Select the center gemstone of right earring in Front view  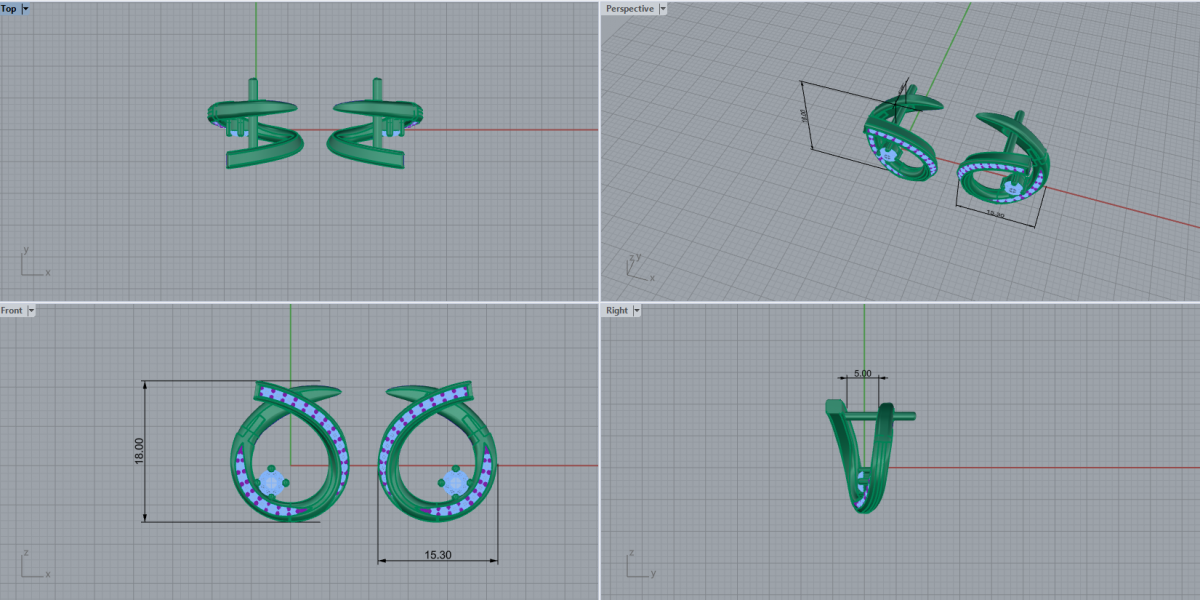pos(456,483)
